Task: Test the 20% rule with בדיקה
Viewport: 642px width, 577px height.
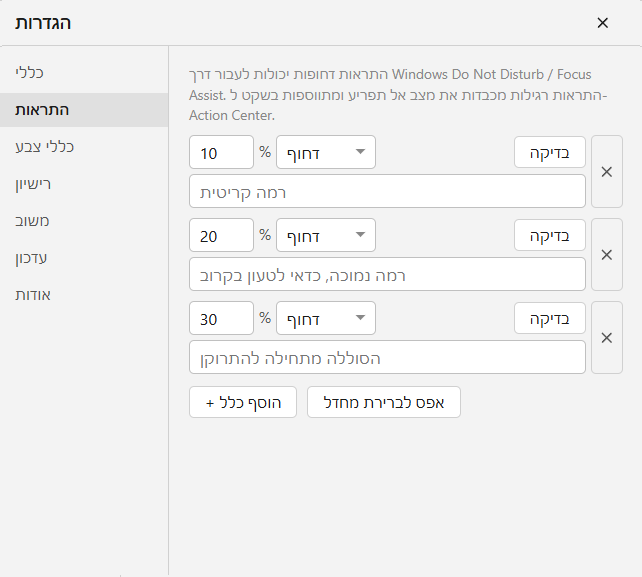Action: click(x=549, y=235)
